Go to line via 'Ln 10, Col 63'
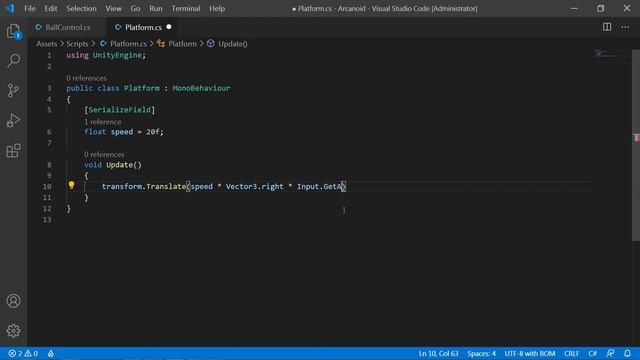640x360 pixels. [438, 353]
